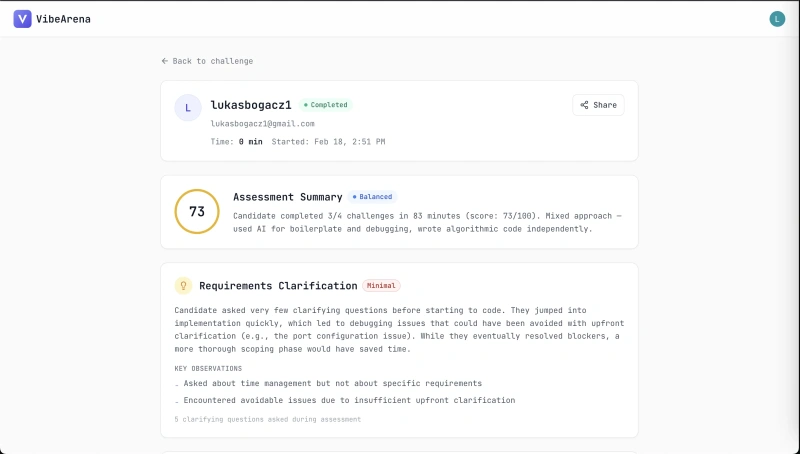
Task: Open the user avatar menu in header
Action: click(777, 19)
